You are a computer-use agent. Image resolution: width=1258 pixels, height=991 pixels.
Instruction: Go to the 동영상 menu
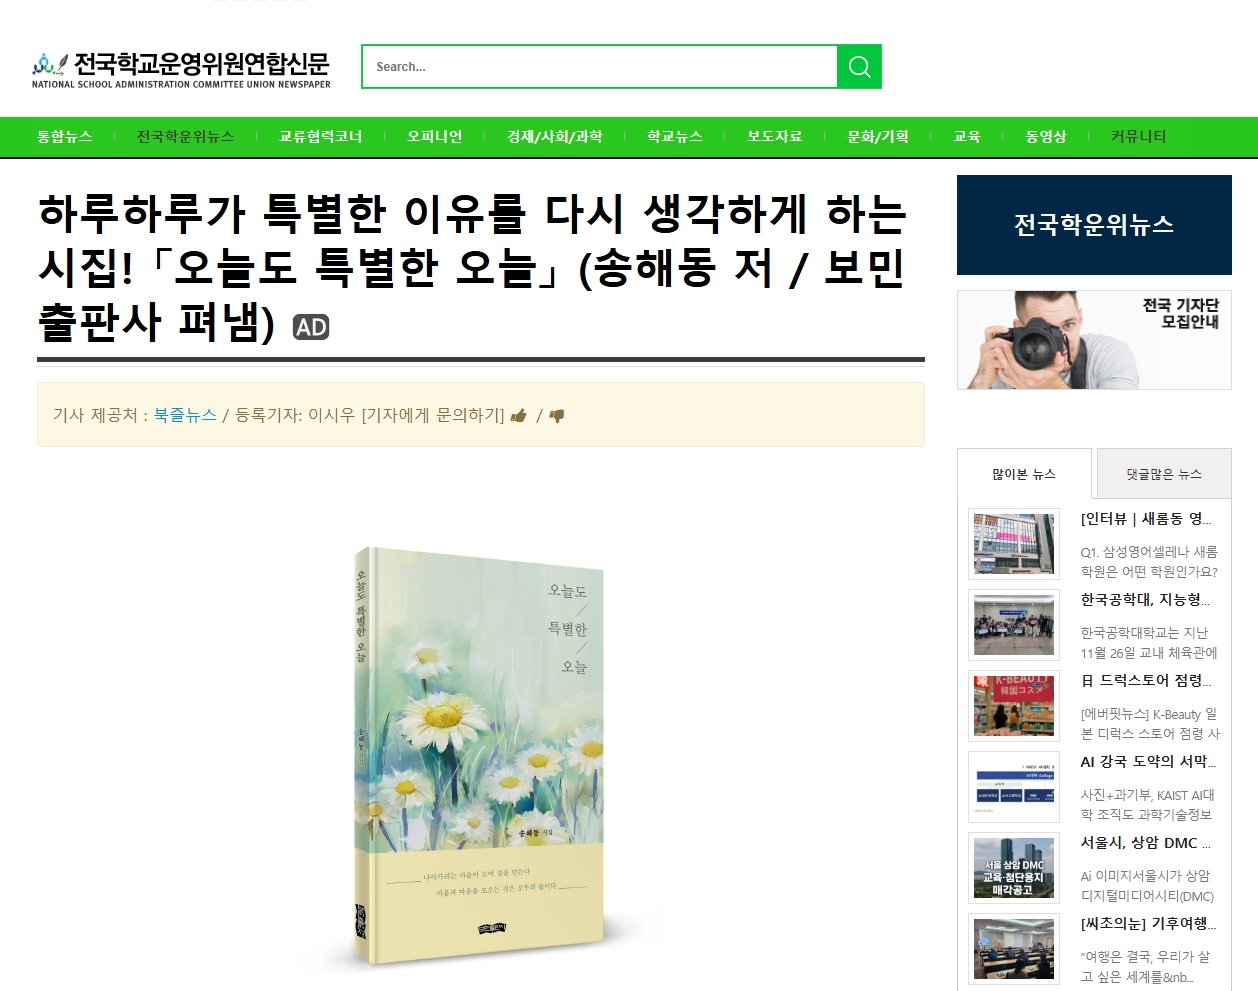click(x=1046, y=136)
